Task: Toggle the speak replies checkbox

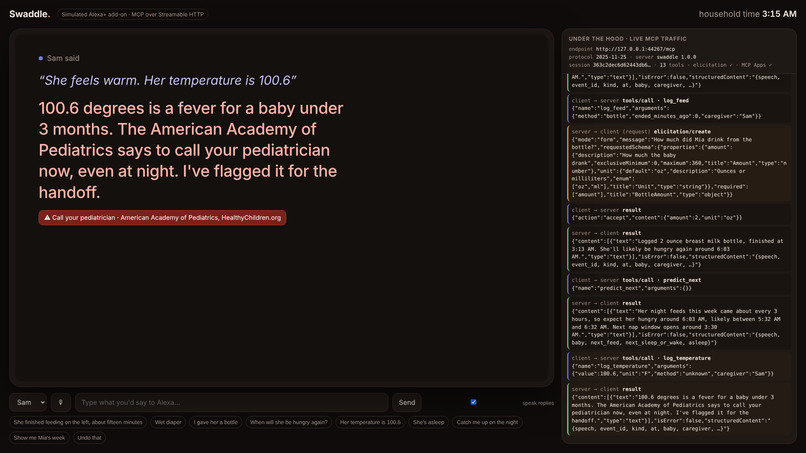Action: [473, 402]
